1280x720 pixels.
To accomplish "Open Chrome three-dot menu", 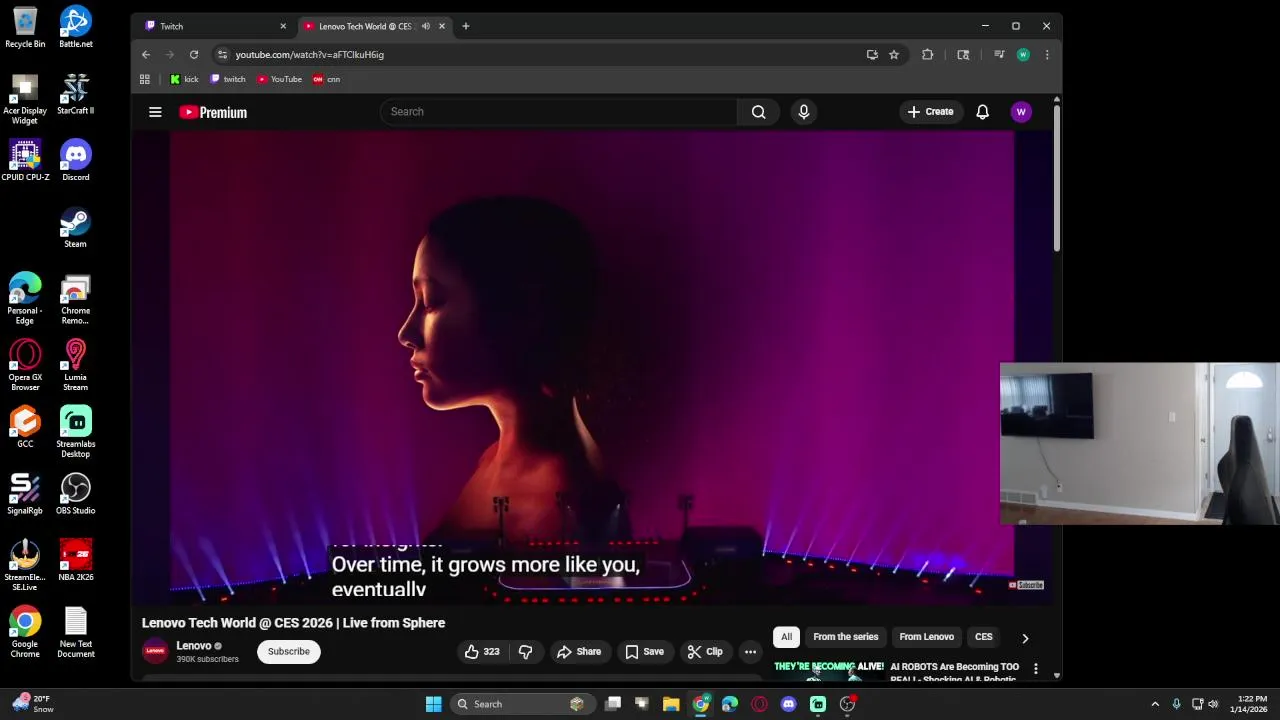I will coord(1047,55).
